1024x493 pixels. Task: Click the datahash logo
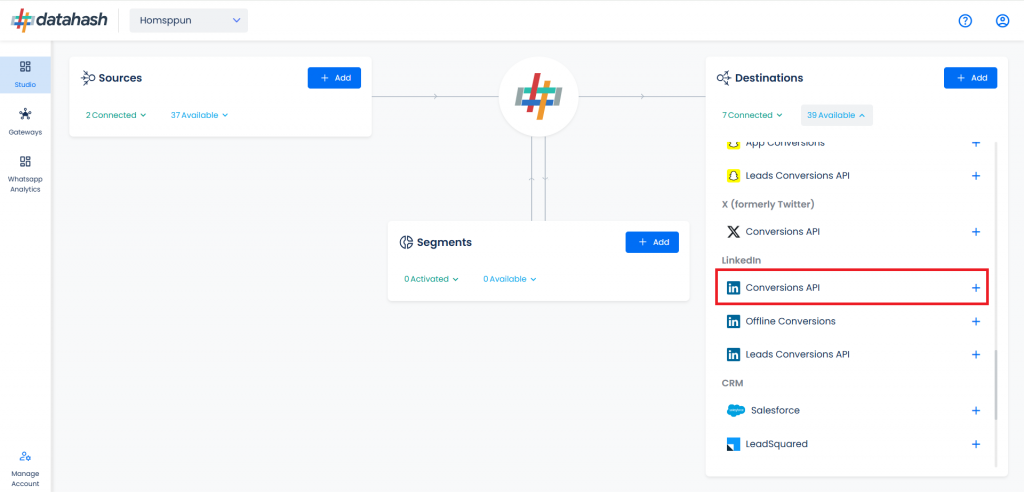(59, 20)
